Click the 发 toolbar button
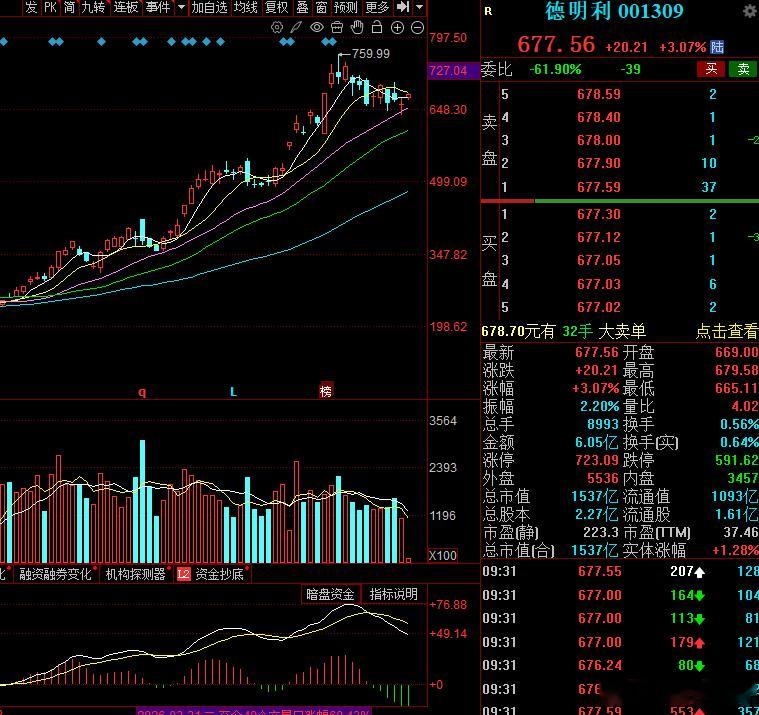Screen dimensions: 759x715 point(31,7)
